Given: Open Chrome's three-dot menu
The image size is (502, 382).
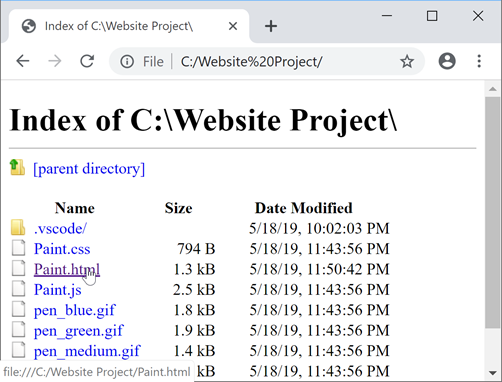Looking at the screenshot, I should tap(479, 61).
